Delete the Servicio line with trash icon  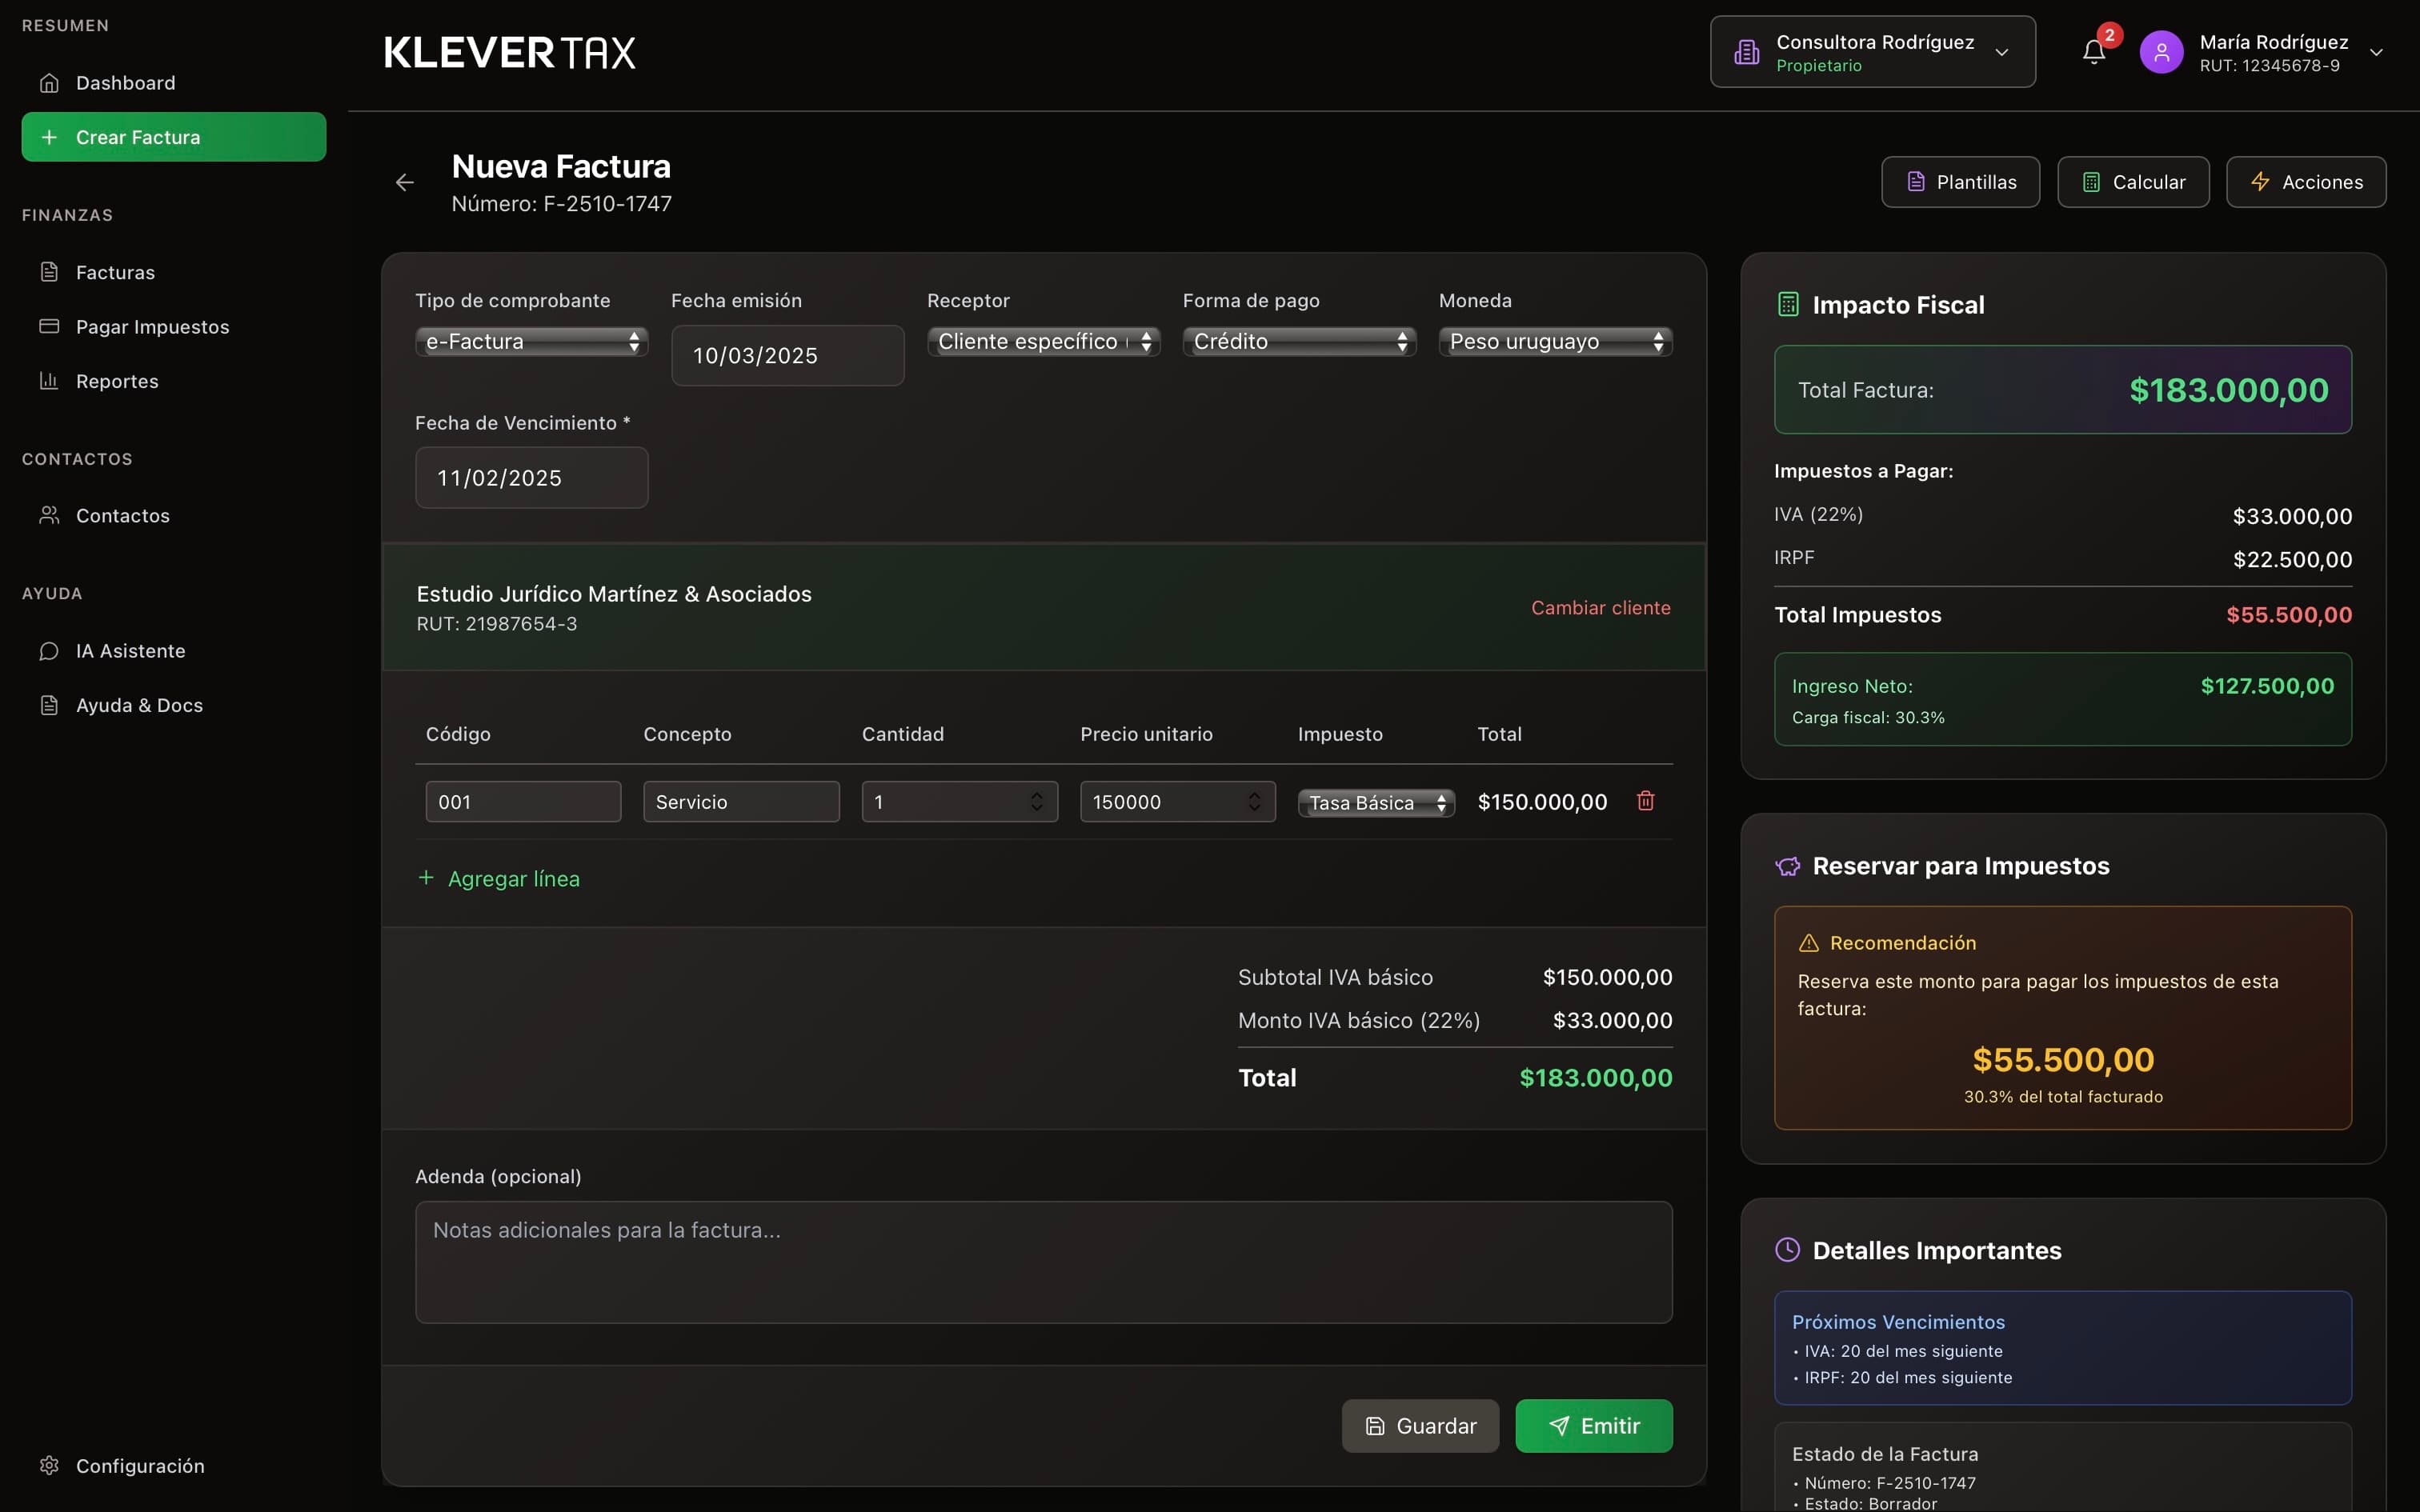tap(1645, 801)
